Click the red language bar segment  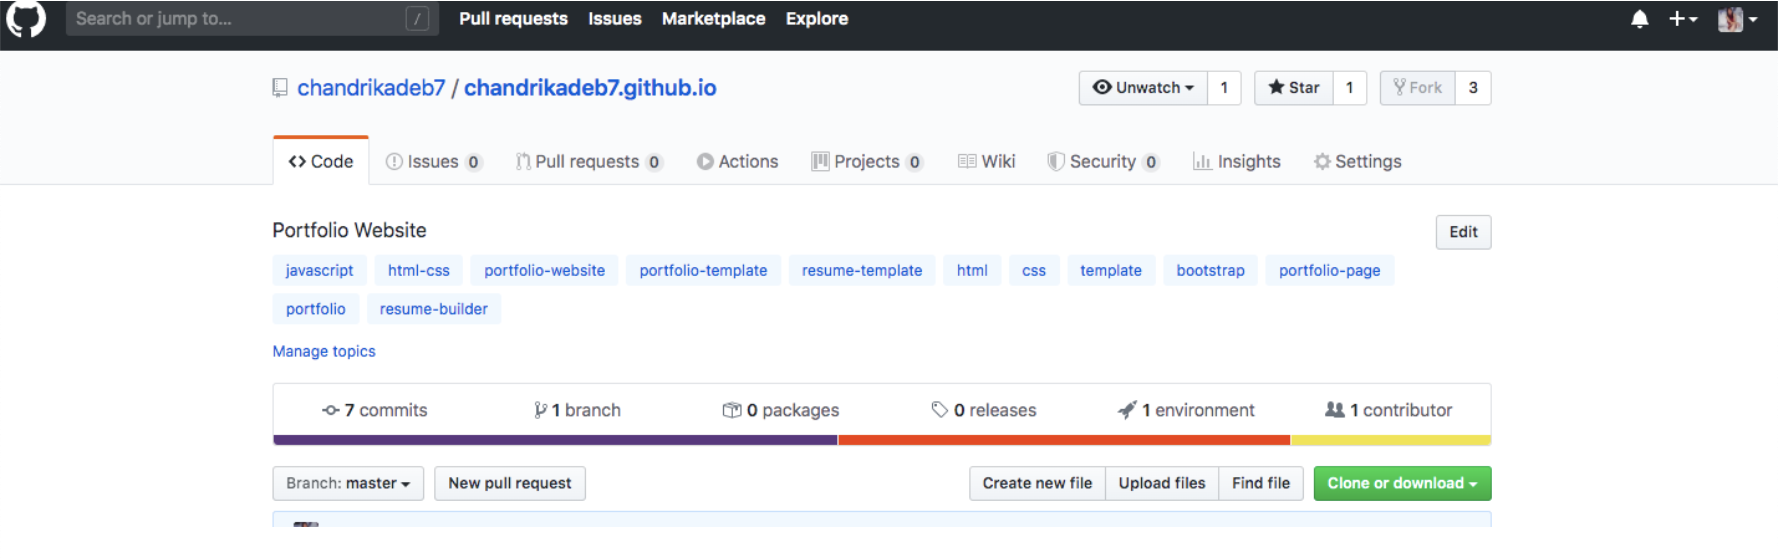[1064, 440]
